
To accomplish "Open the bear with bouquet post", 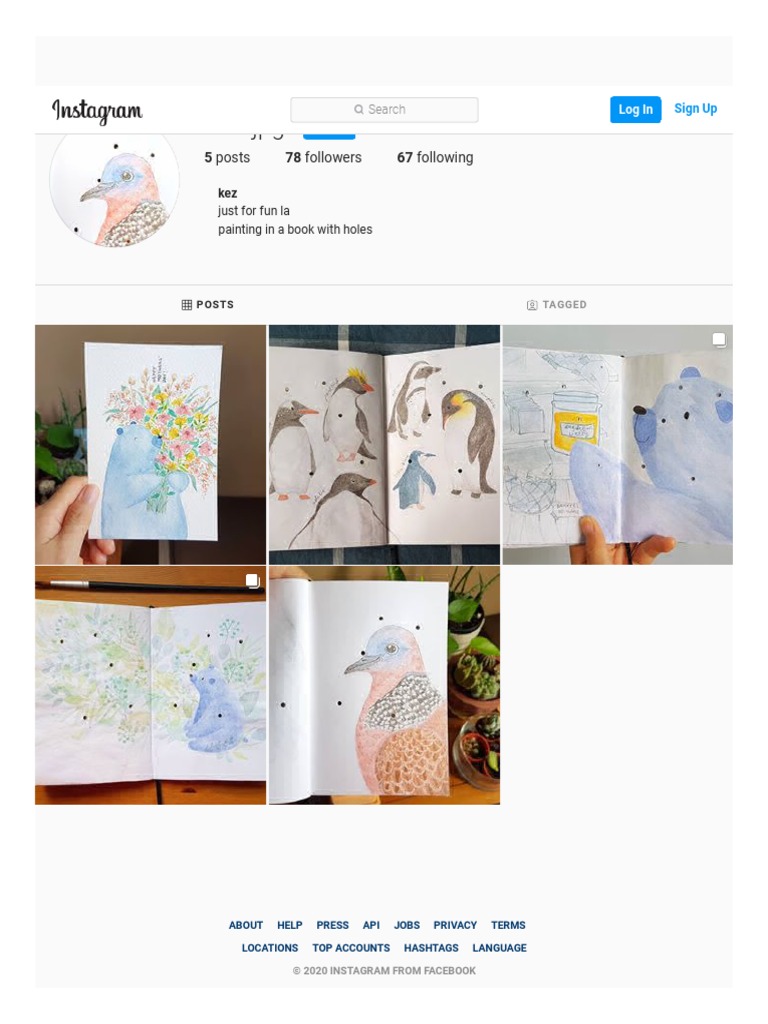I will [x=151, y=445].
